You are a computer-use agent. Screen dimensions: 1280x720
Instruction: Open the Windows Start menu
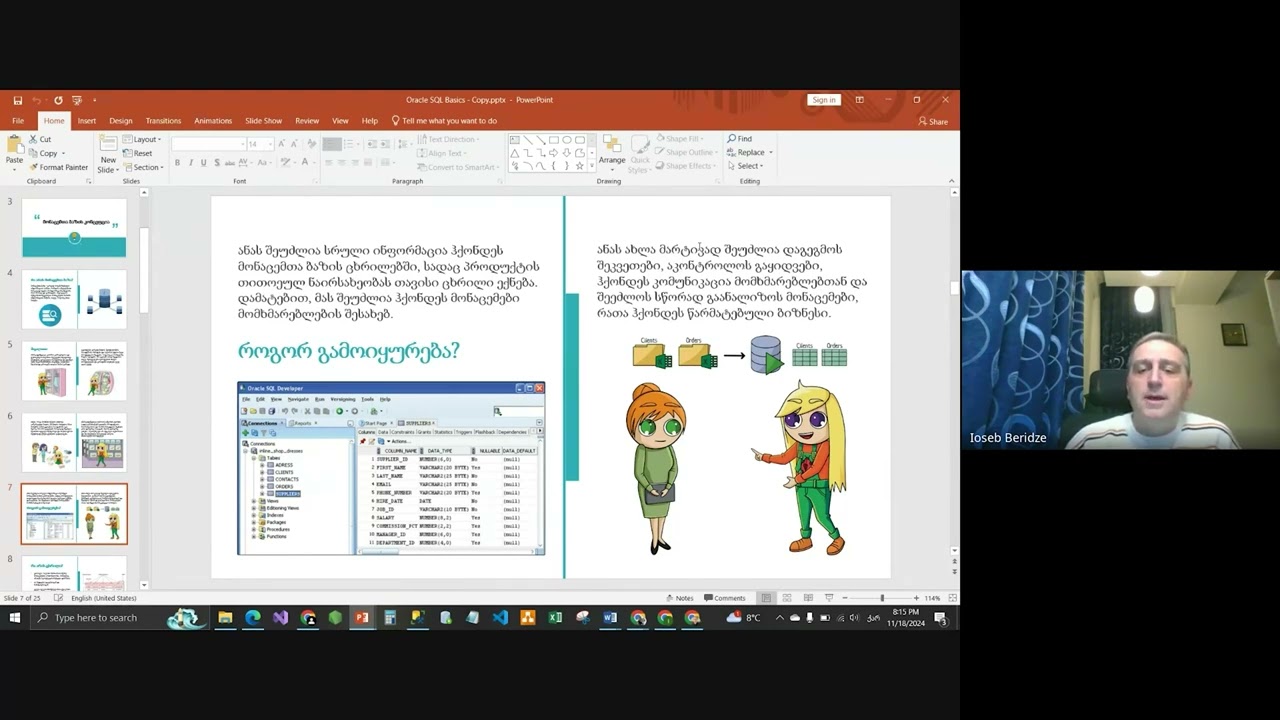coord(14,618)
